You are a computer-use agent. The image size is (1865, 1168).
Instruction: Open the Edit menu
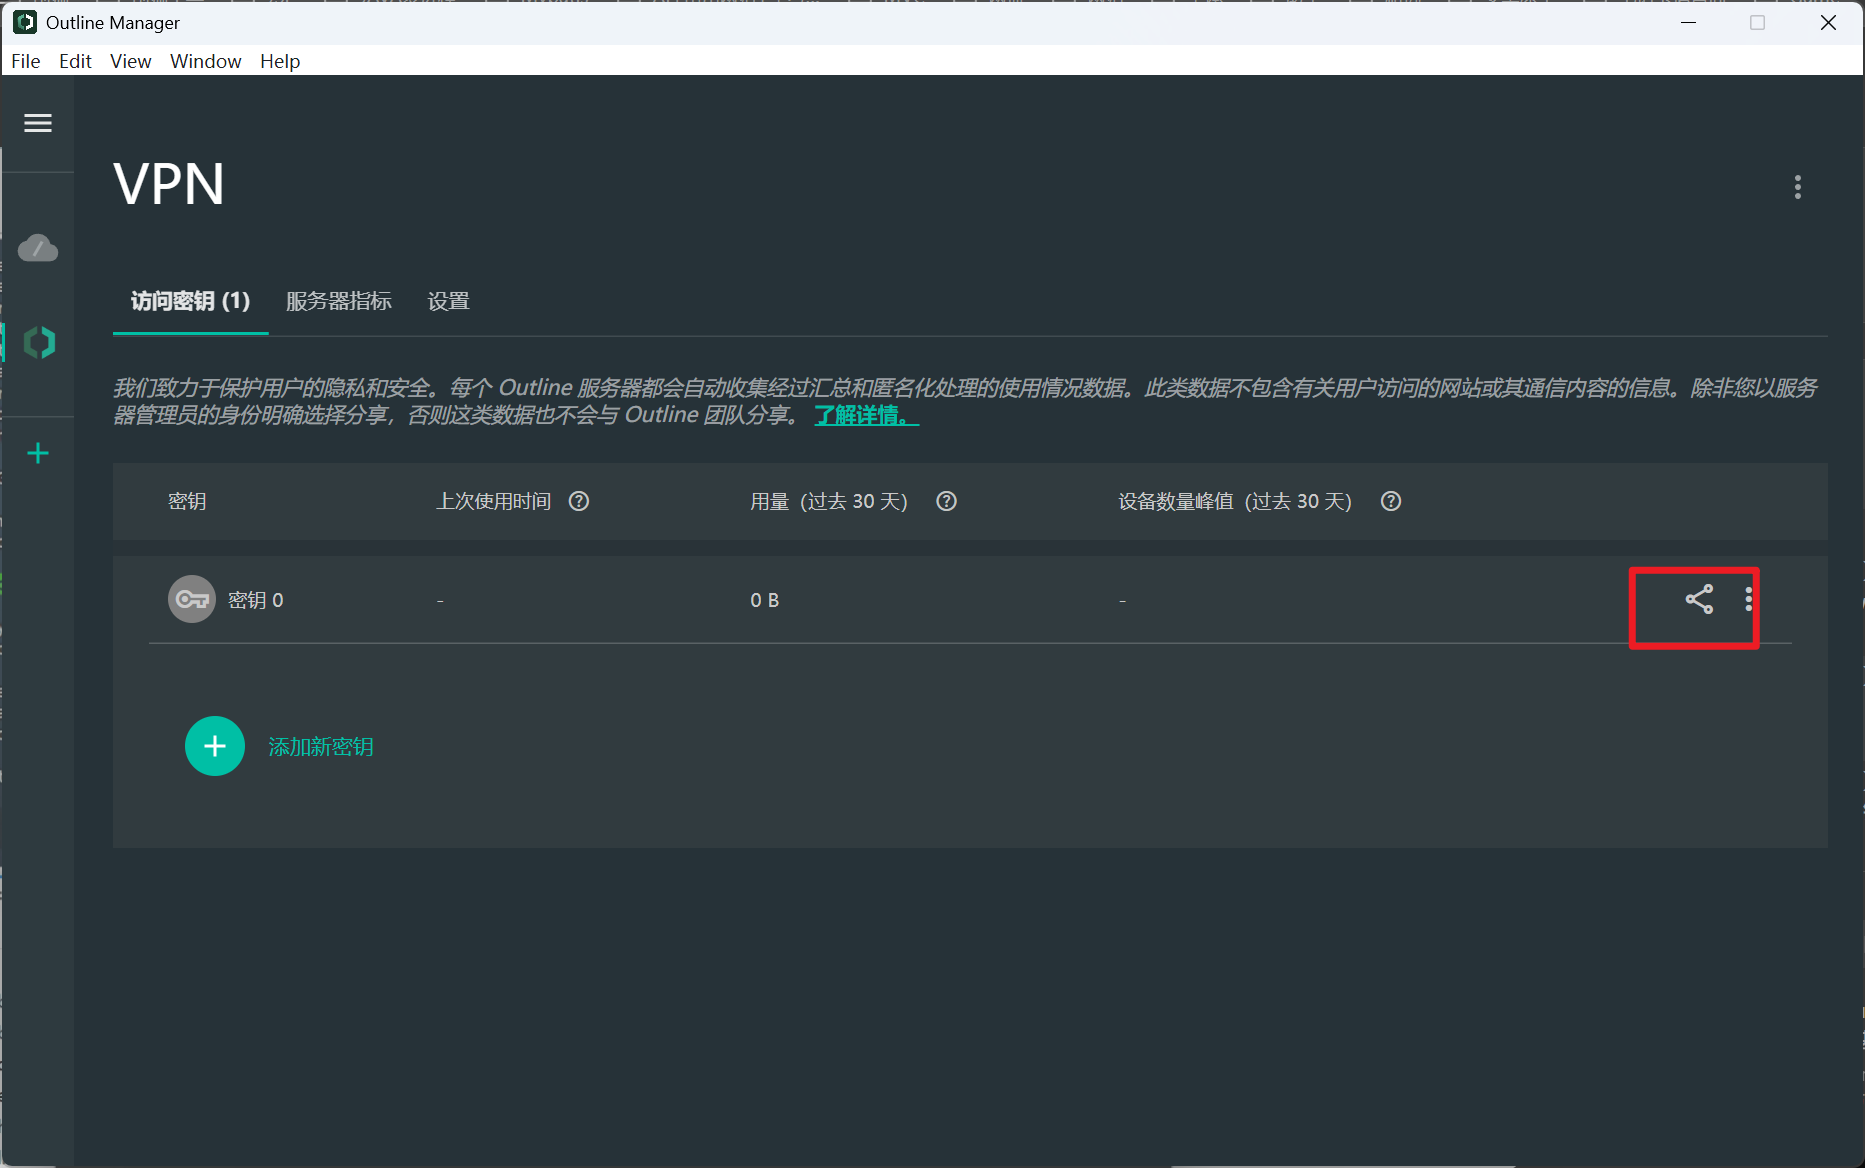[75, 61]
